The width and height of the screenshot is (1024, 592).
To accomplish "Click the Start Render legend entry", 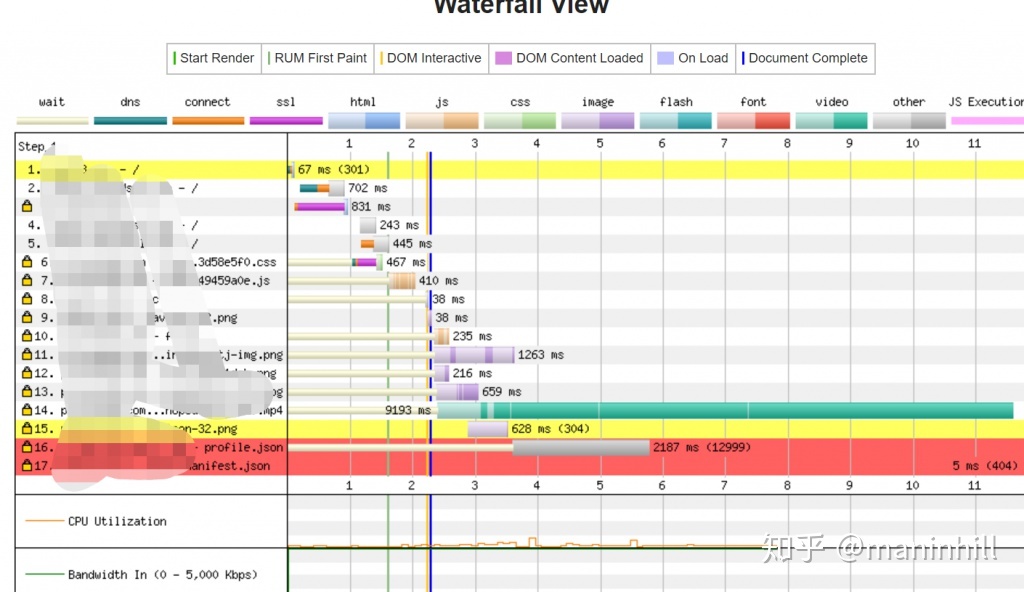I will [214, 58].
